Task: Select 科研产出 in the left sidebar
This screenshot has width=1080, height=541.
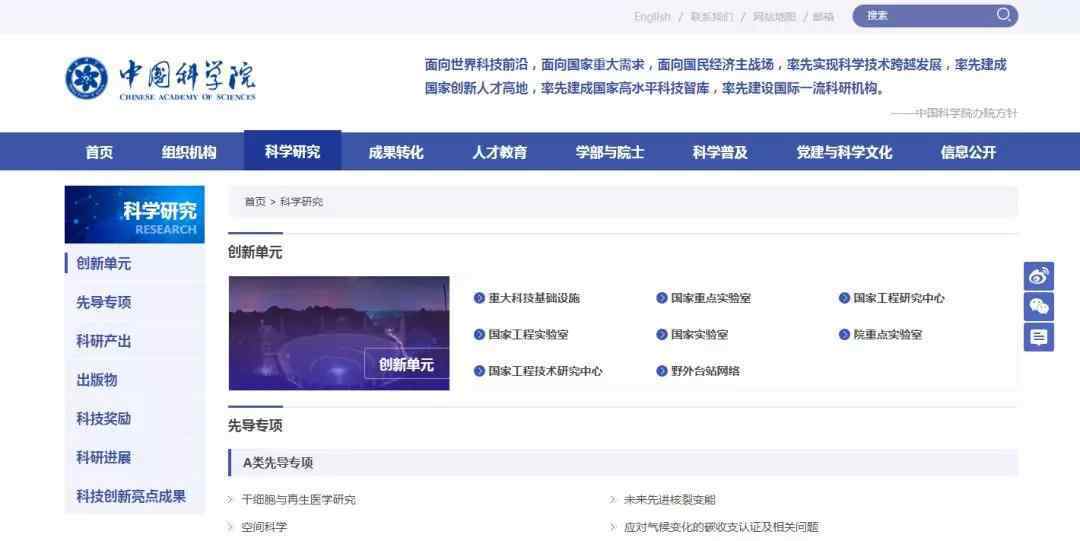Action: (104, 341)
